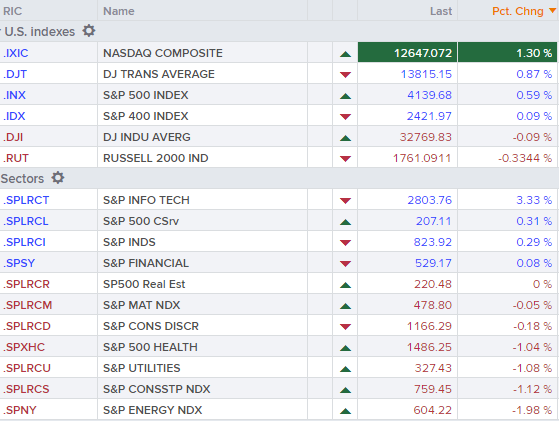
Task: Open the .SPLRCR ticker link
Action: [x=26, y=284]
